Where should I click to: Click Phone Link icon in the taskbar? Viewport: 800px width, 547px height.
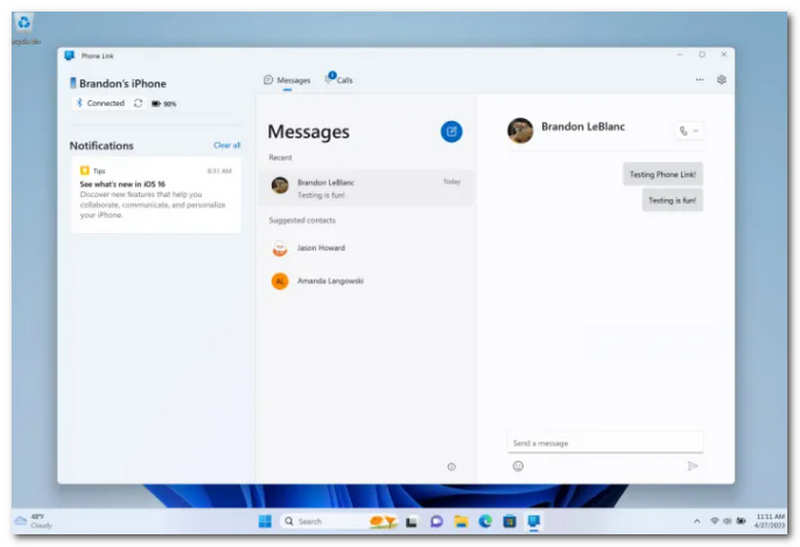pos(534,521)
